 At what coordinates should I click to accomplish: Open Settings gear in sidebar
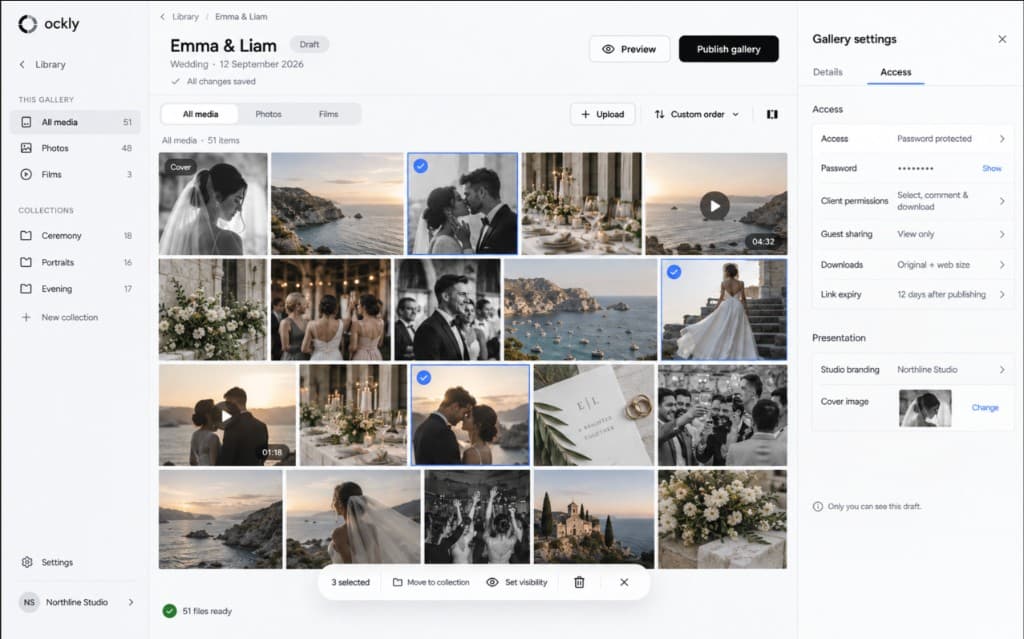[27, 563]
